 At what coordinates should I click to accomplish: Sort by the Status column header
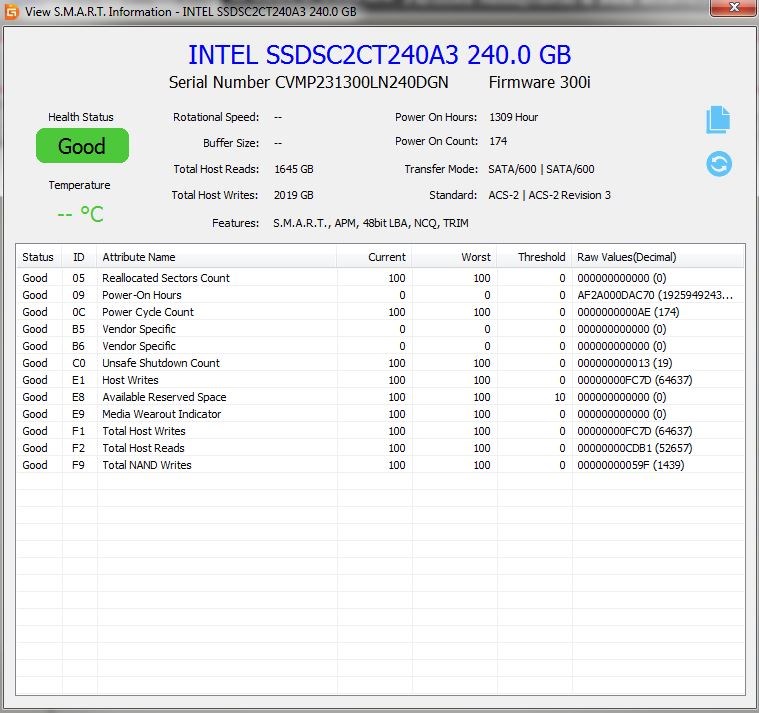click(39, 257)
